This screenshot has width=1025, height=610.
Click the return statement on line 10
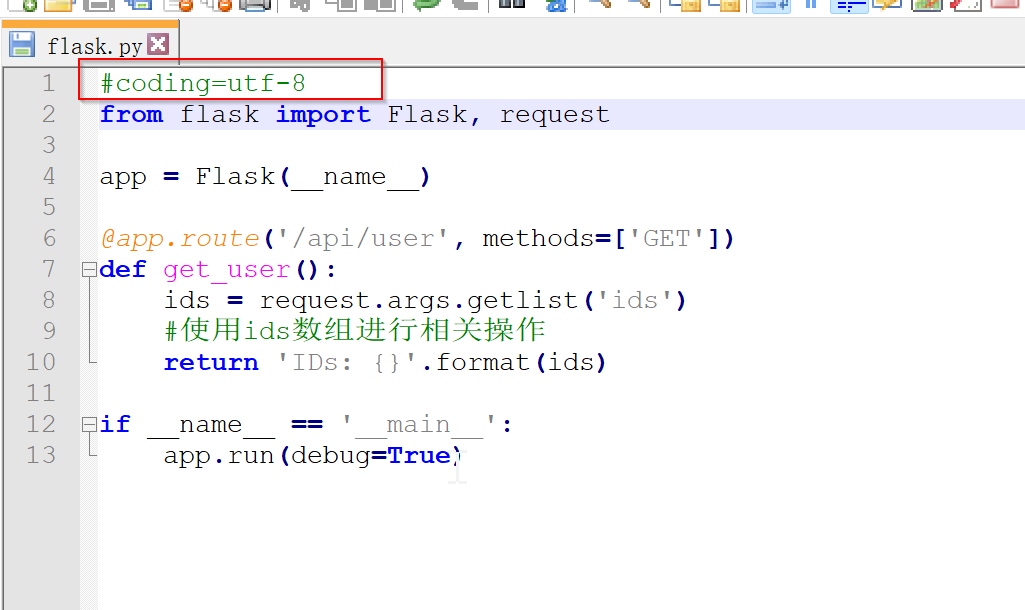click(211, 361)
